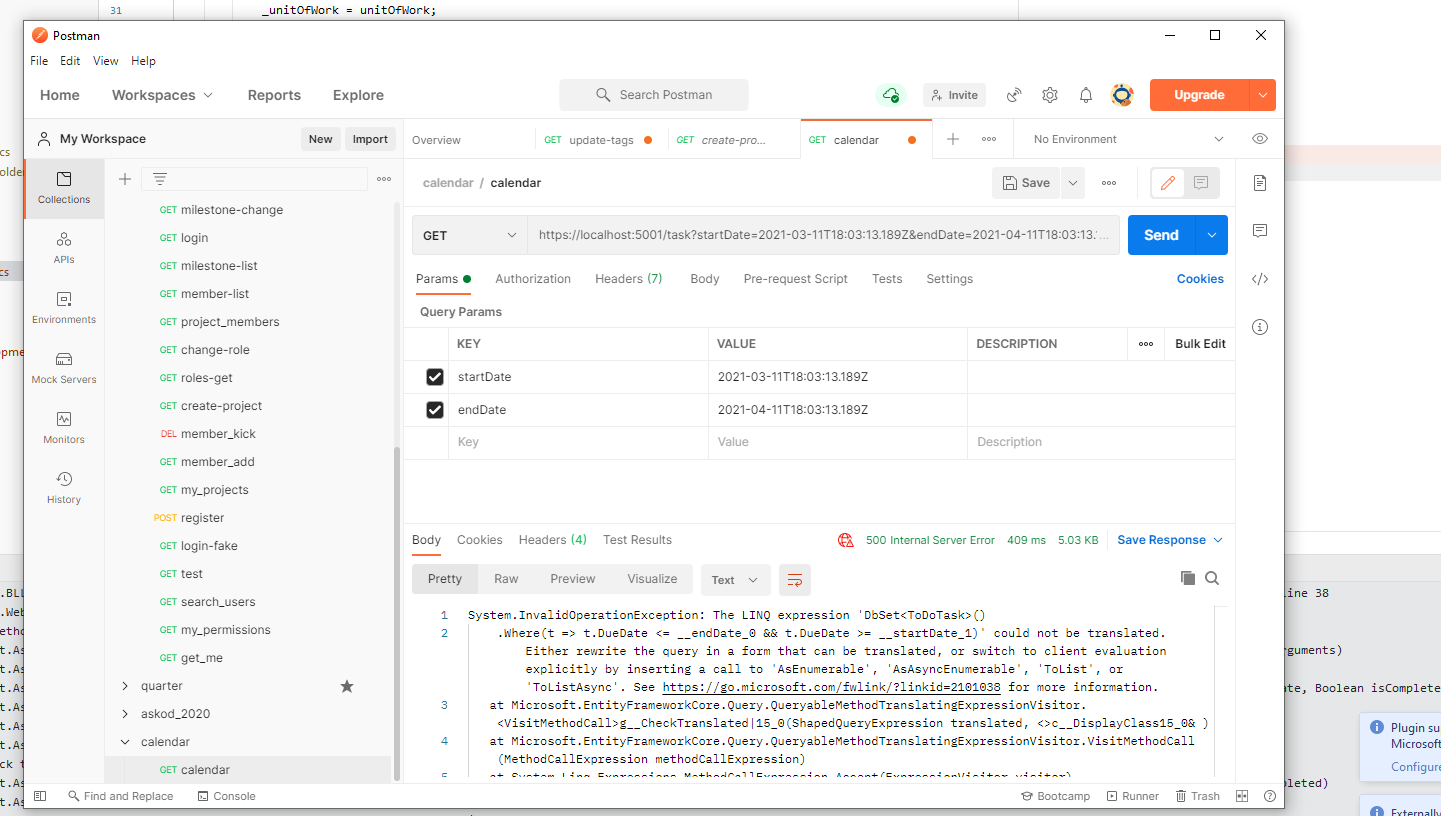
Task: Create new collection with the plus icon
Action: (125, 179)
